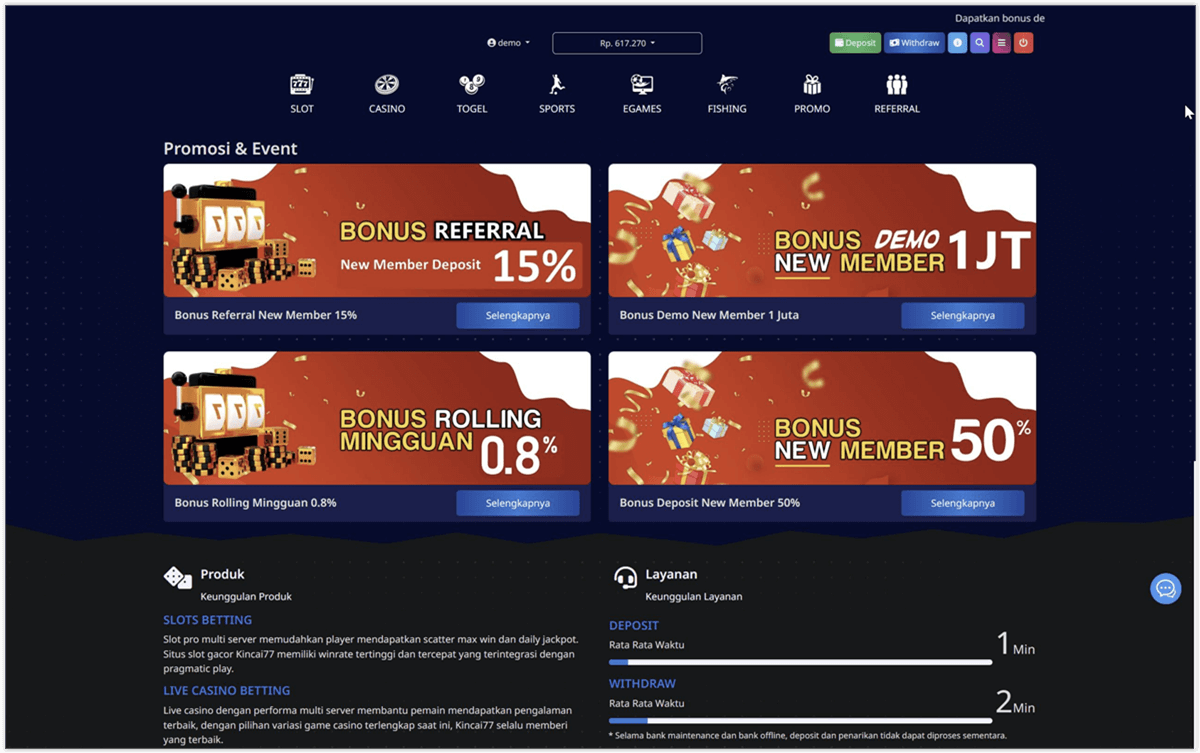The image size is (1200, 753).
Task: Click the Withdraw average time progress bar
Action: coord(800,719)
